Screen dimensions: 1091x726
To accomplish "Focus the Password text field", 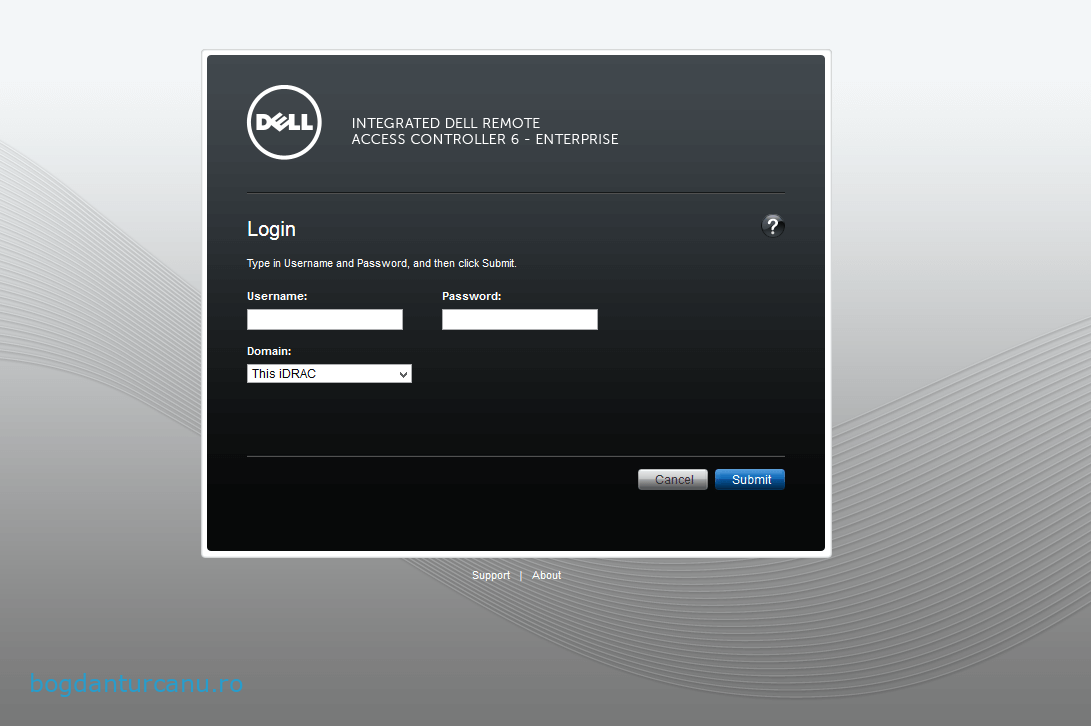I will [520, 320].
